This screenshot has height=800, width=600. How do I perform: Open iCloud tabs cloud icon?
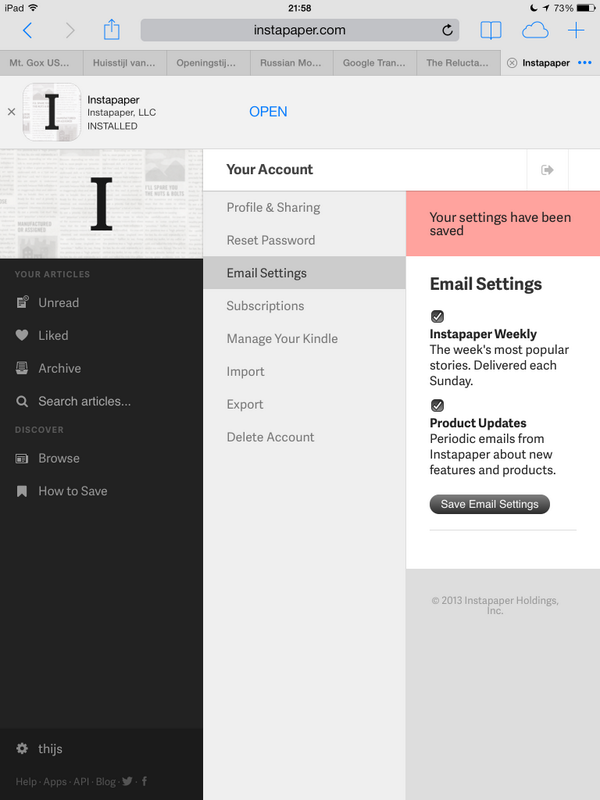(535, 31)
